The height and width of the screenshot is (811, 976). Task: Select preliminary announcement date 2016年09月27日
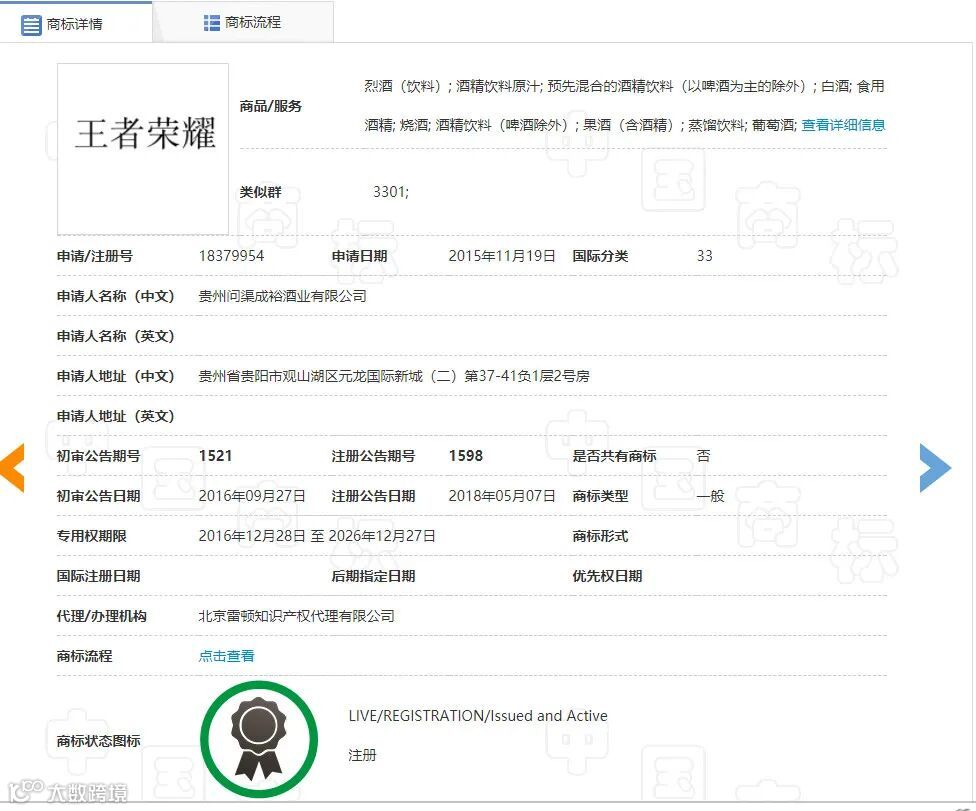tap(252, 496)
